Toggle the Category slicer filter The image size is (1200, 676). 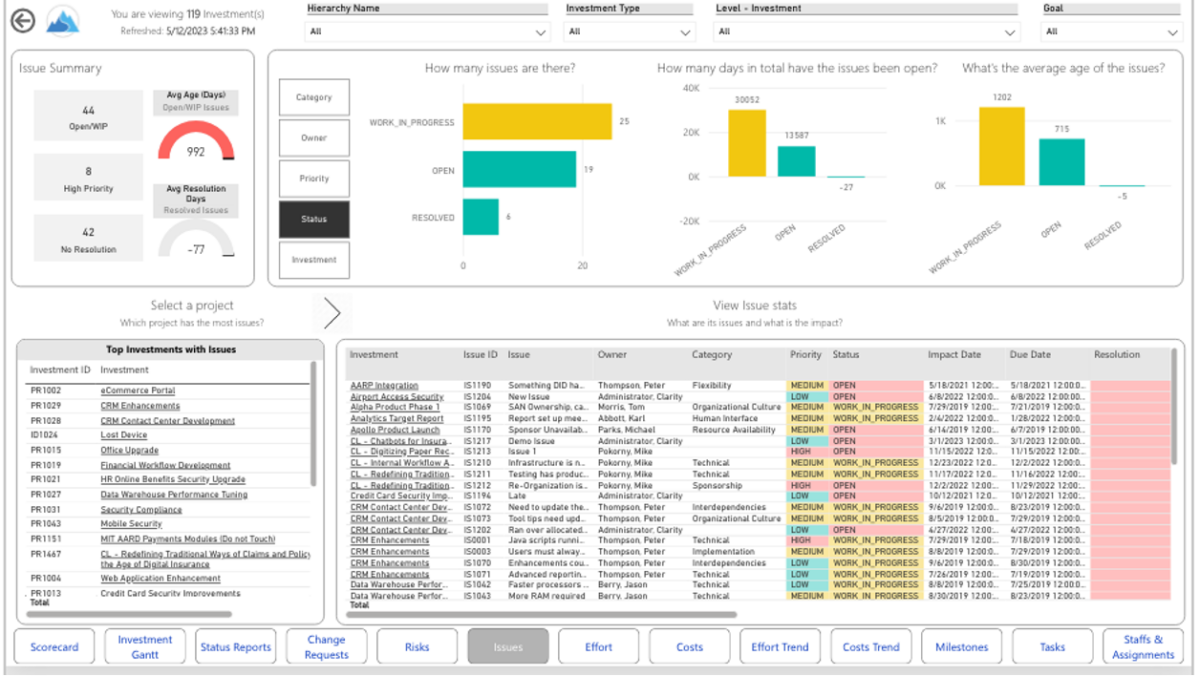(314, 96)
